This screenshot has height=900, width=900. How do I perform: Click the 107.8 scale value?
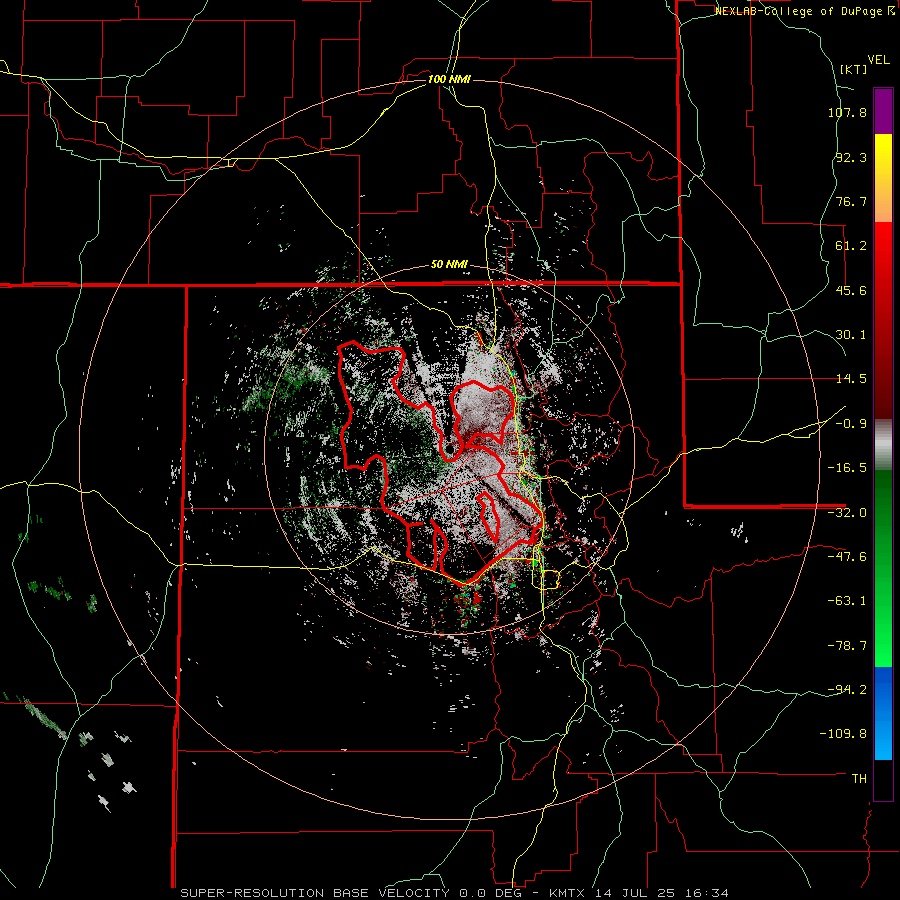point(847,112)
